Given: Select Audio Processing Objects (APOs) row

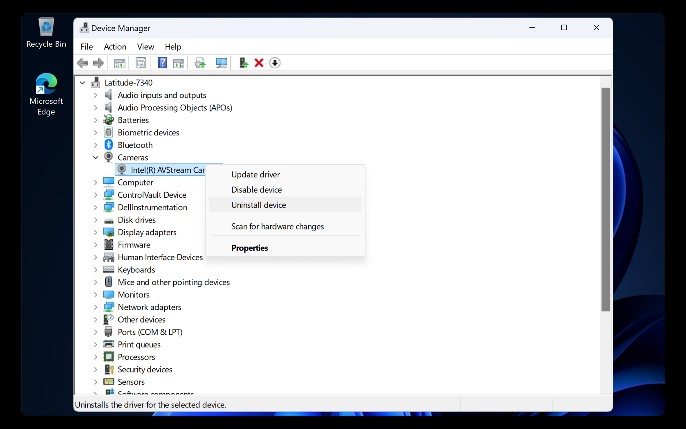Looking at the screenshot, I should click(x=175, y=108).
